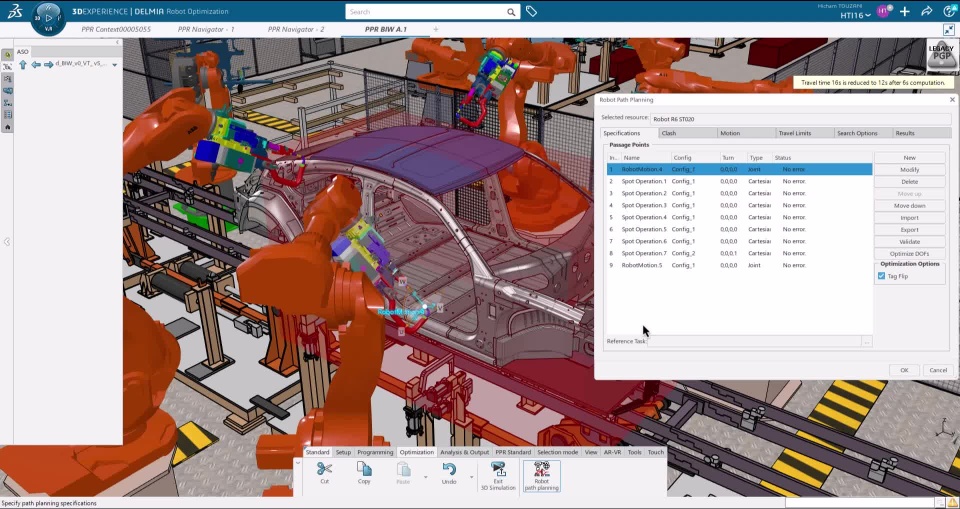Select the fourth left sidebar icon
The image size is (960, 509).
point(7,91)
